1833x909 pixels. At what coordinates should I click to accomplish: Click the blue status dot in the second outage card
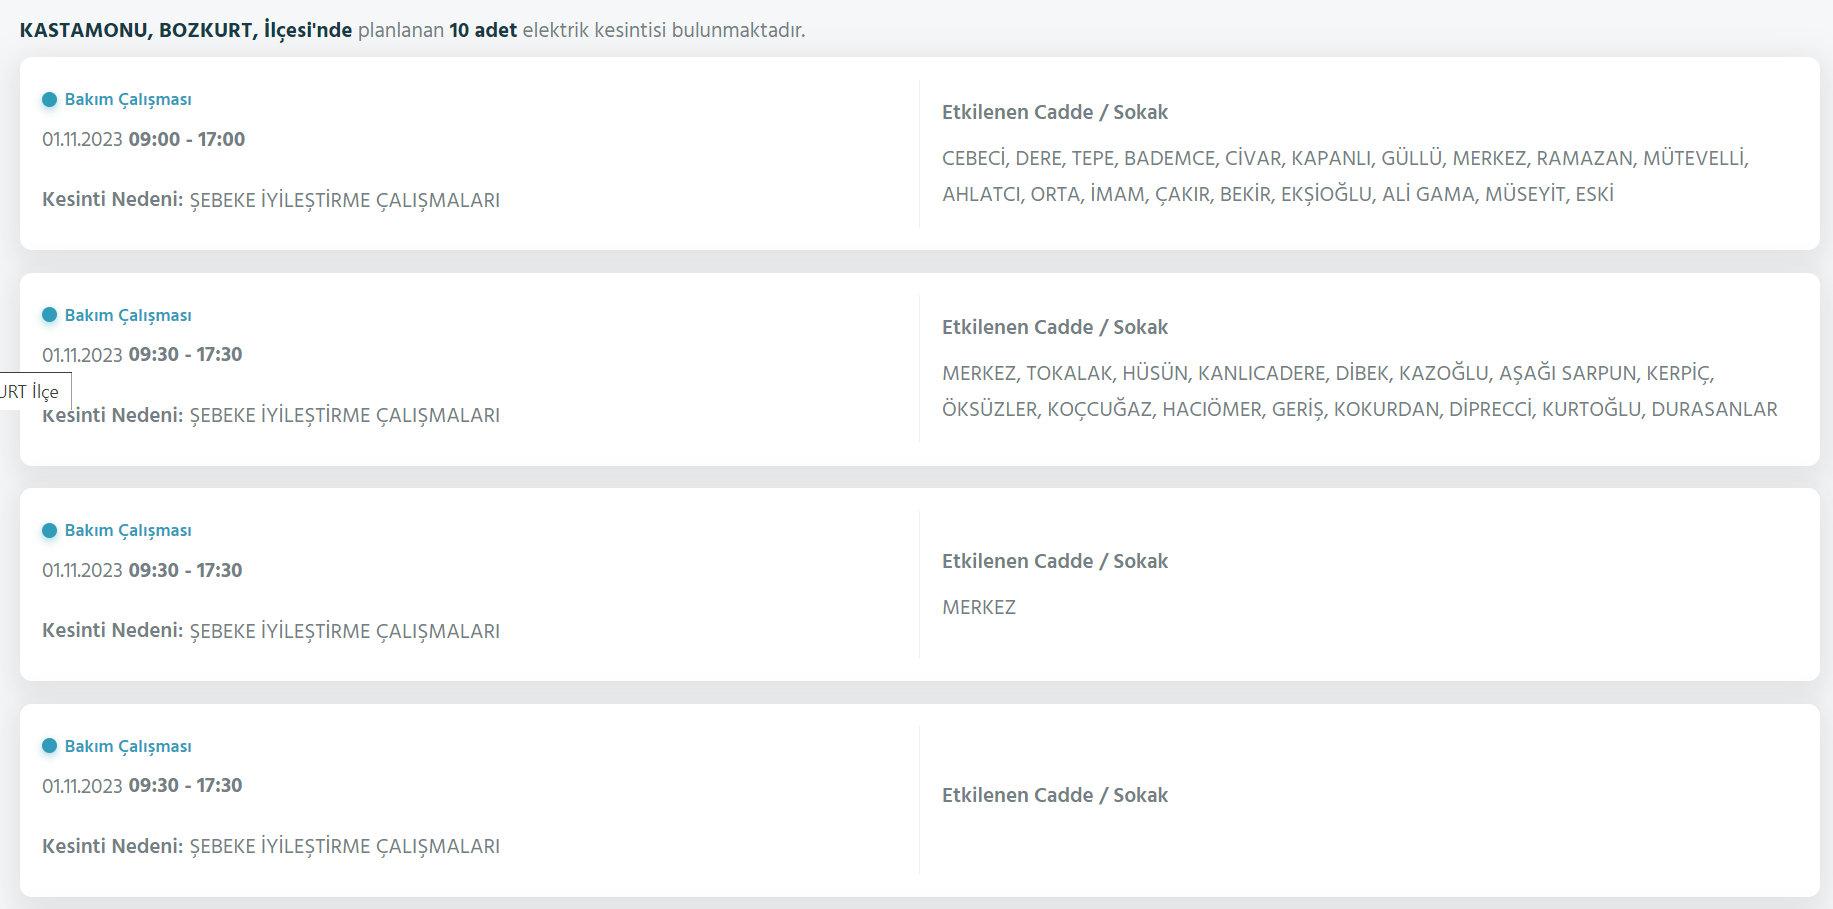[49, 315]
